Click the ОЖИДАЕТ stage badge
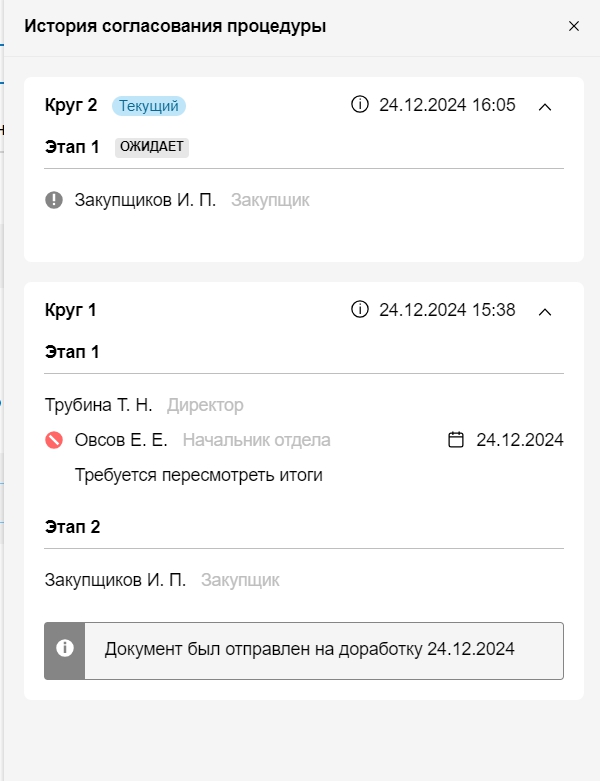600x781 pixels. (x=152, y=147)
